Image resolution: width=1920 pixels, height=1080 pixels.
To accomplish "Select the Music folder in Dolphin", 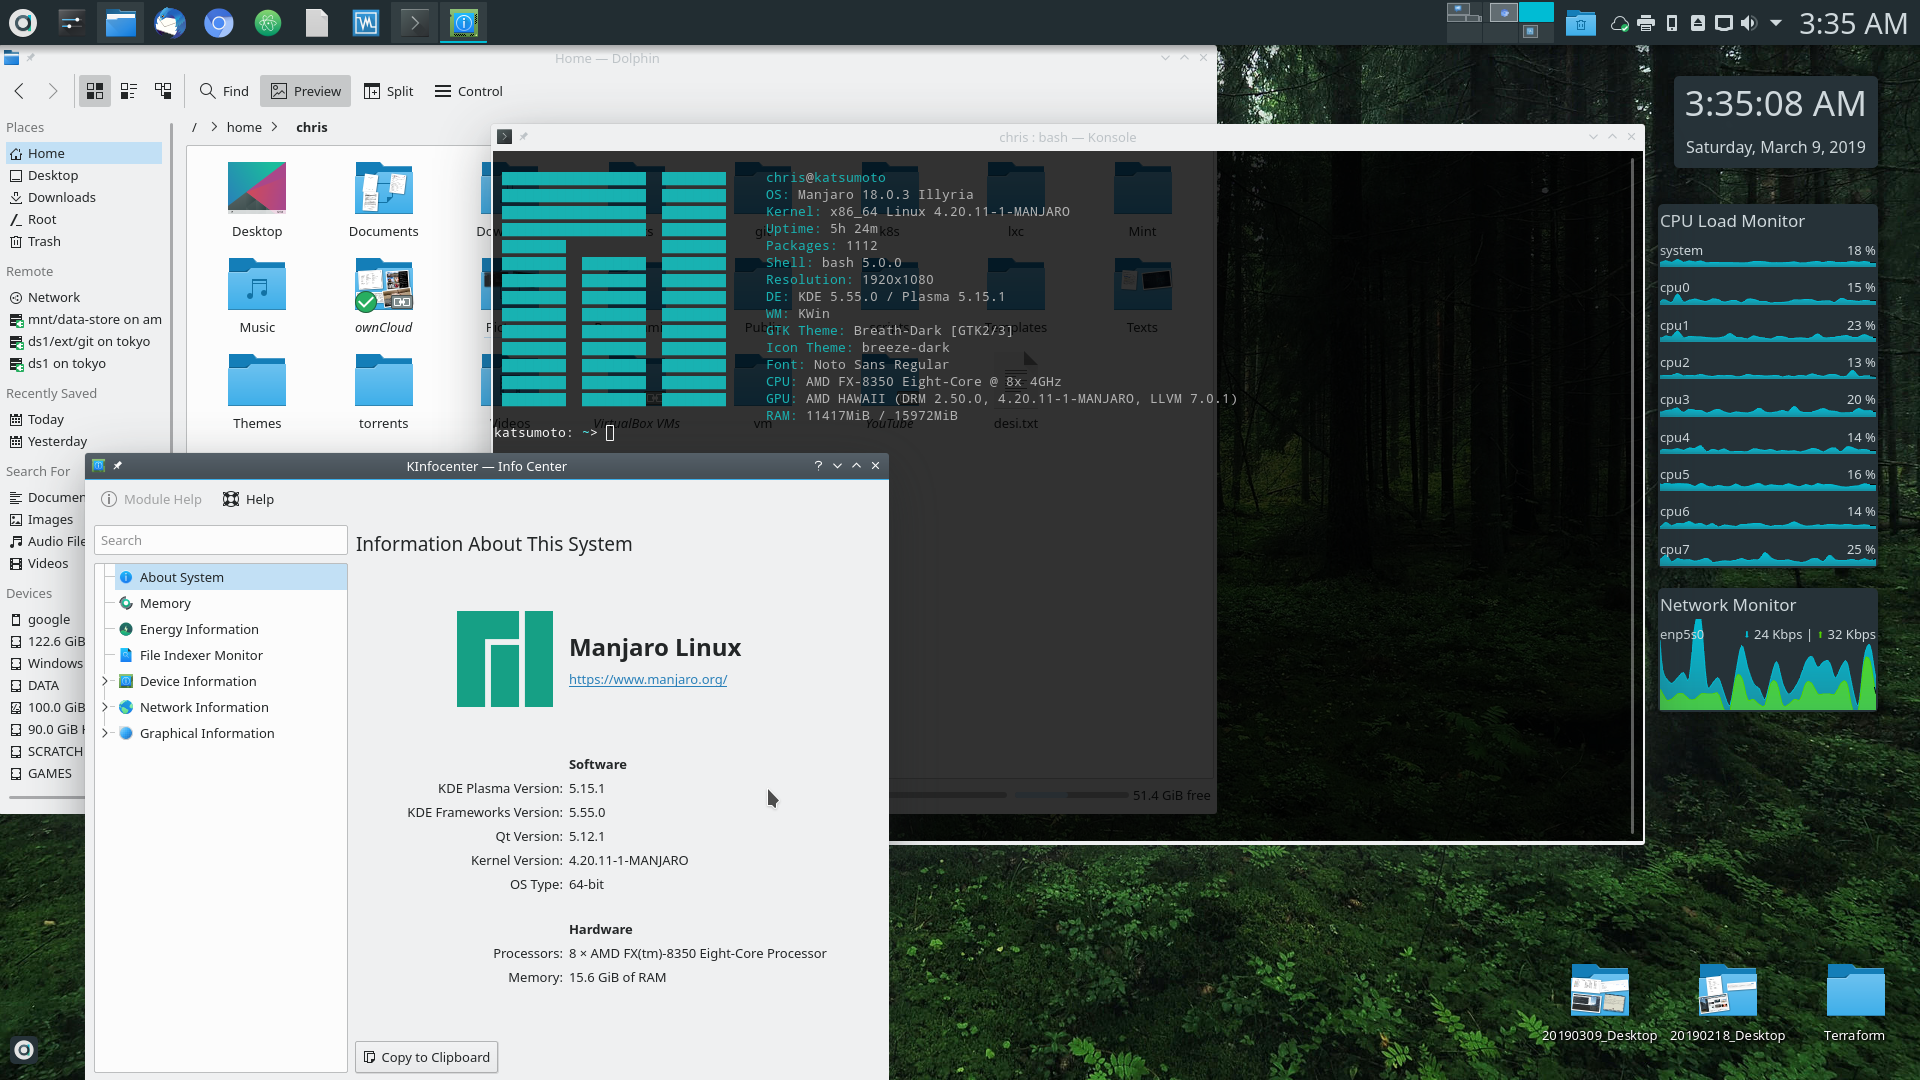I will [257, 296].
